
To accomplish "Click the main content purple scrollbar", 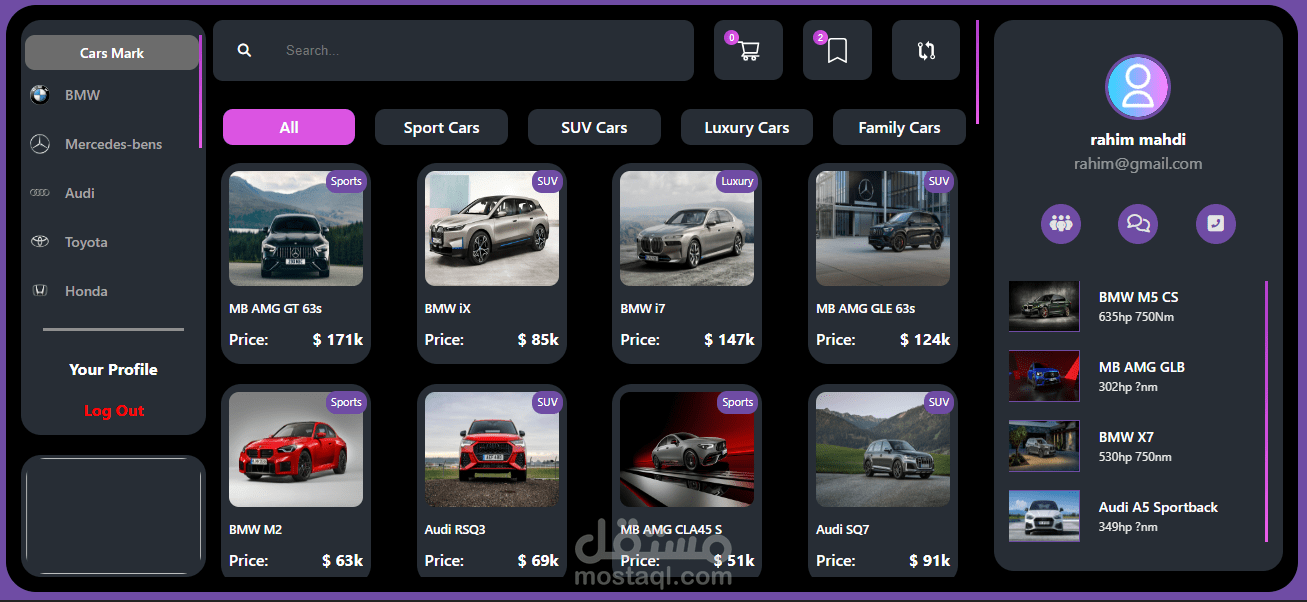I will [977, 72].
